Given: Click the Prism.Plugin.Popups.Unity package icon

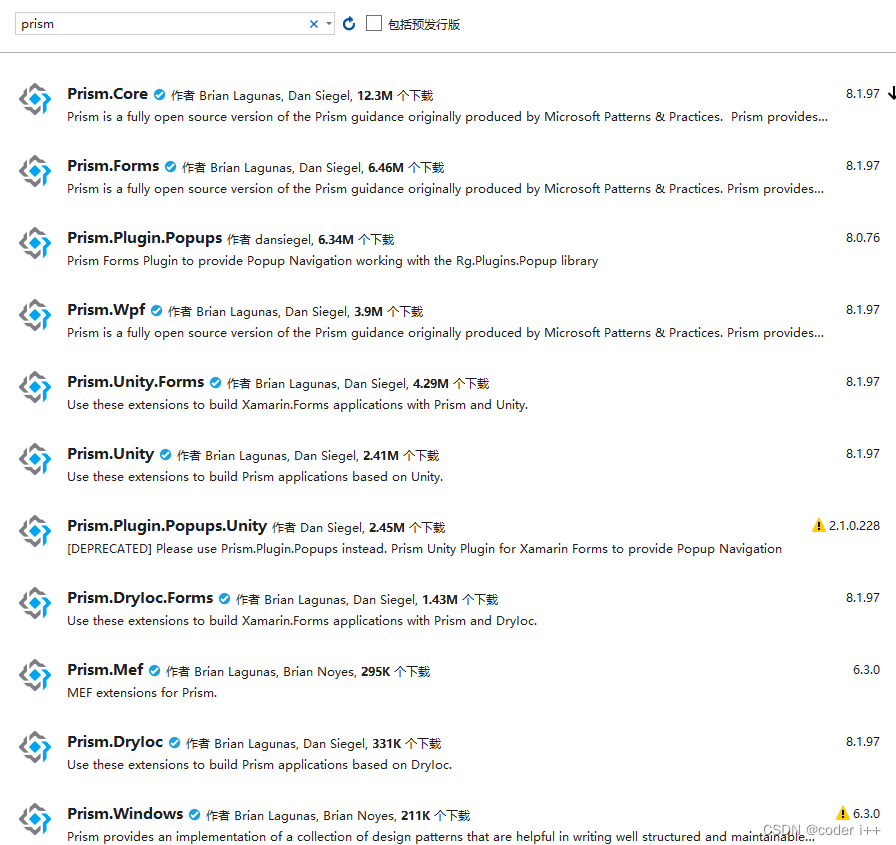Looking at the screenshot, I should click(x=35, y=531).
